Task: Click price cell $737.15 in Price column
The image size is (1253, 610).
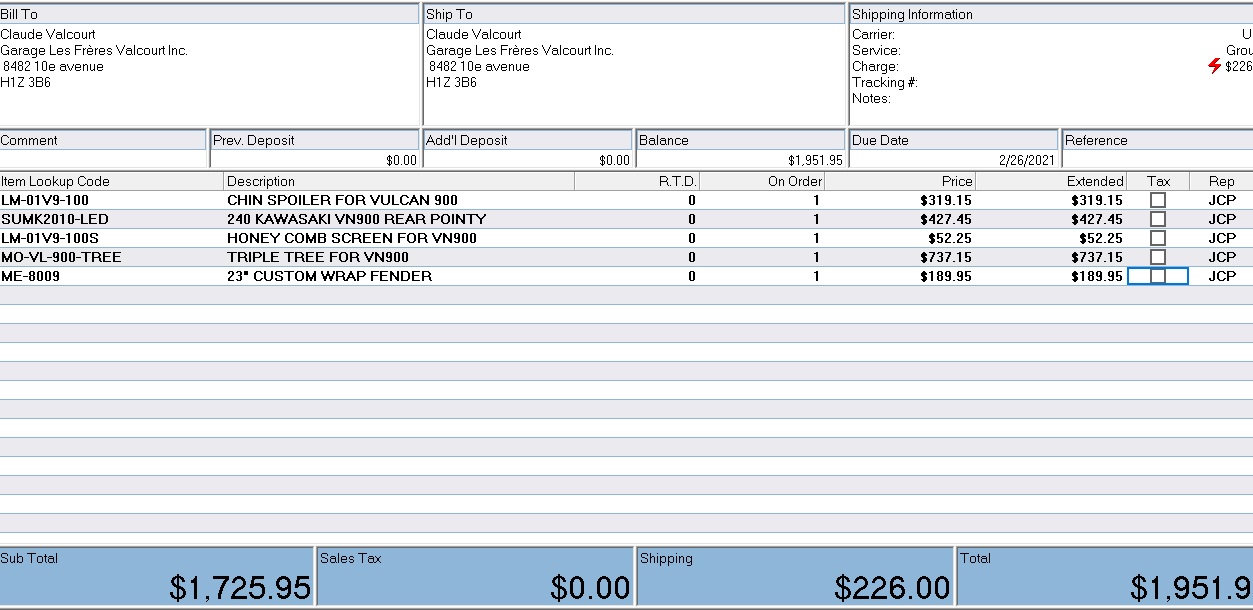Action: (946, 257)
